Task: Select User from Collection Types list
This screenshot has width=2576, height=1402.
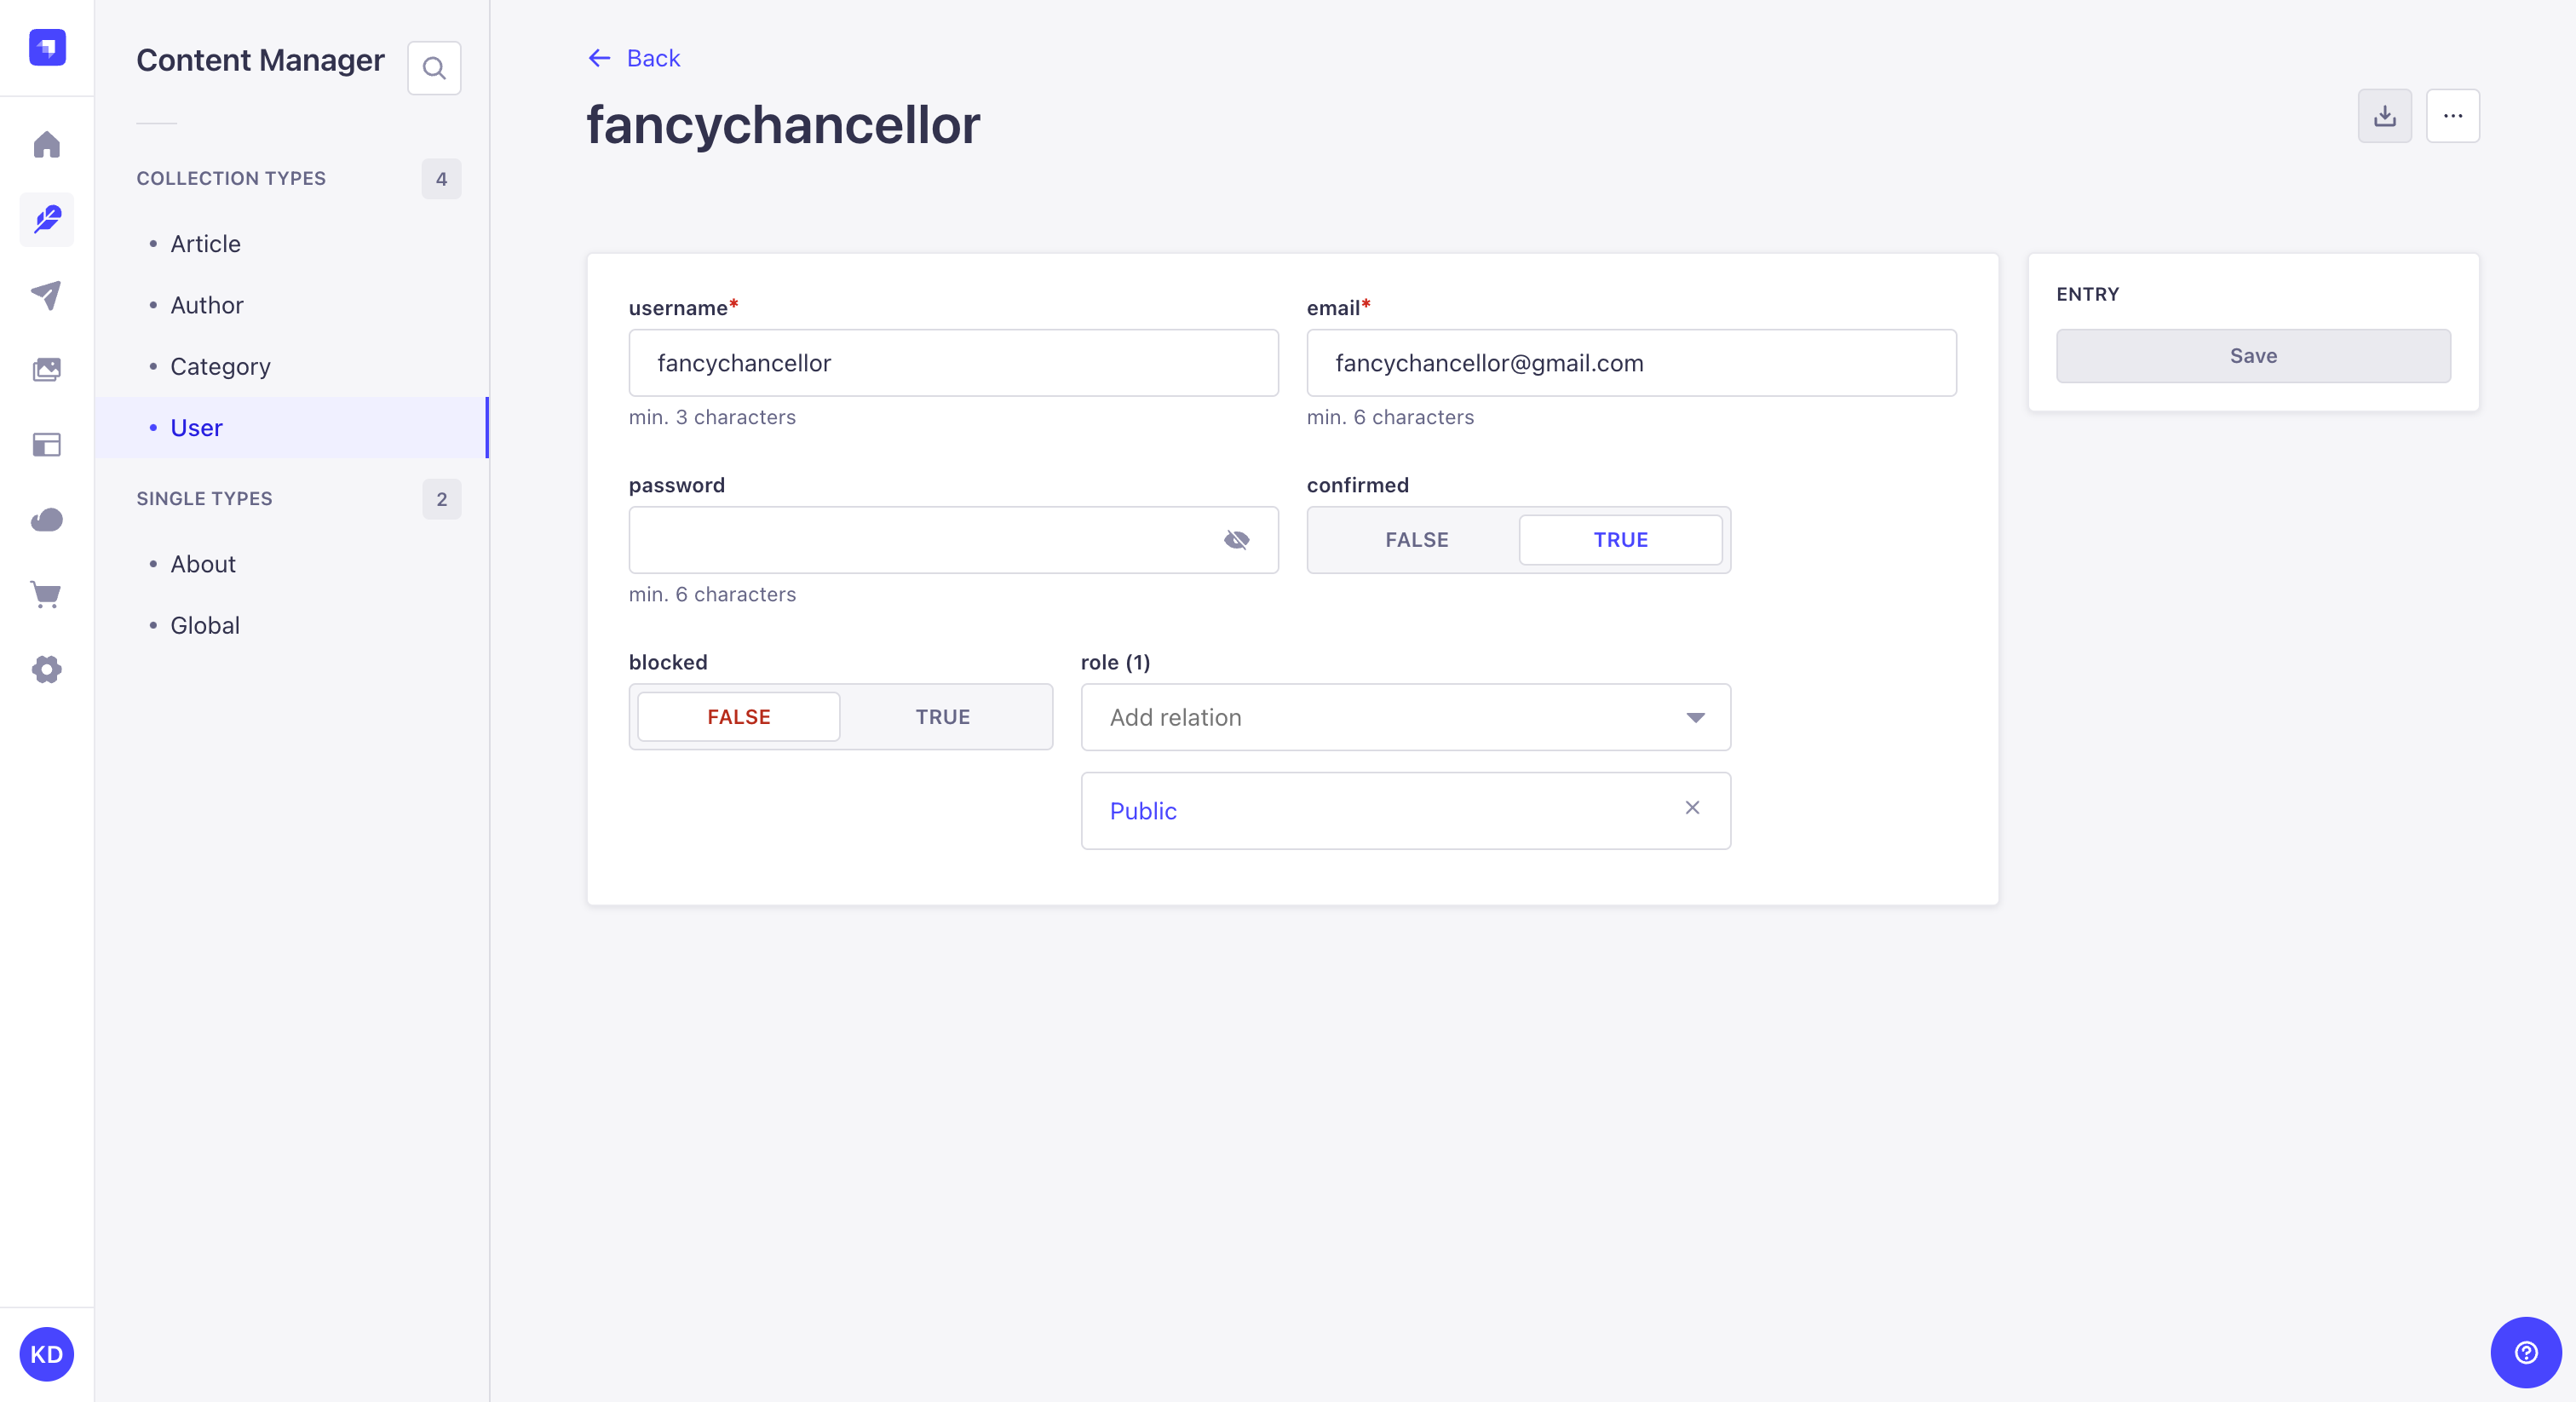Action: (195, 427)
